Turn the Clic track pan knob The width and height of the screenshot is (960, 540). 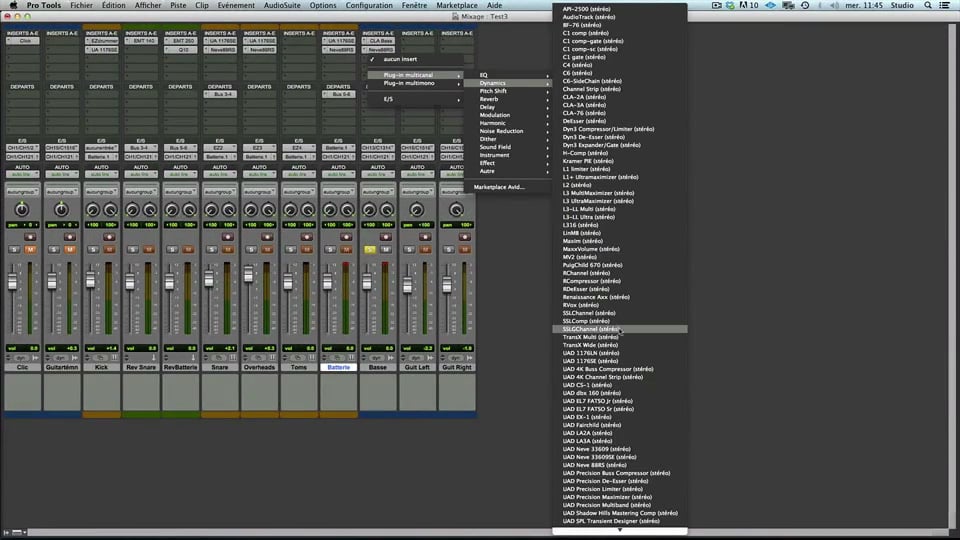[22, 210]
